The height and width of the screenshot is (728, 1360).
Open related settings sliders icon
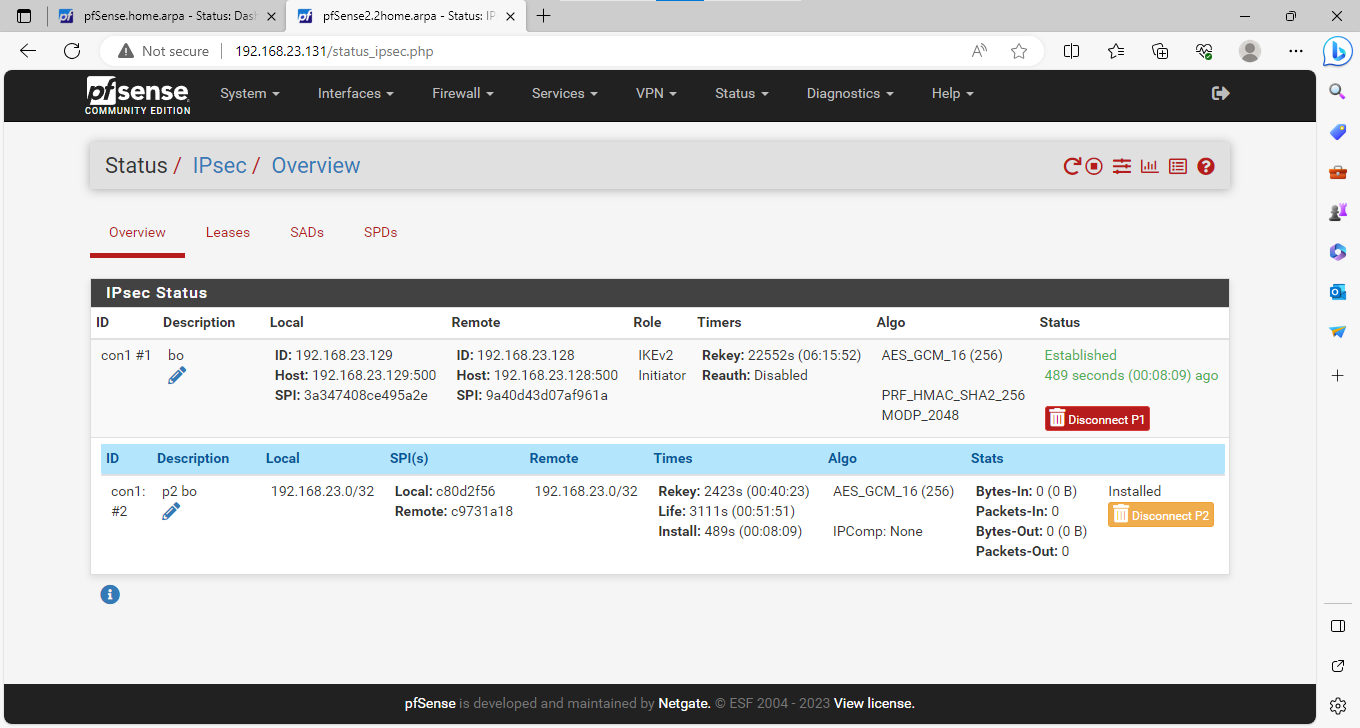pyautogui.click(x=1122, y=167)
